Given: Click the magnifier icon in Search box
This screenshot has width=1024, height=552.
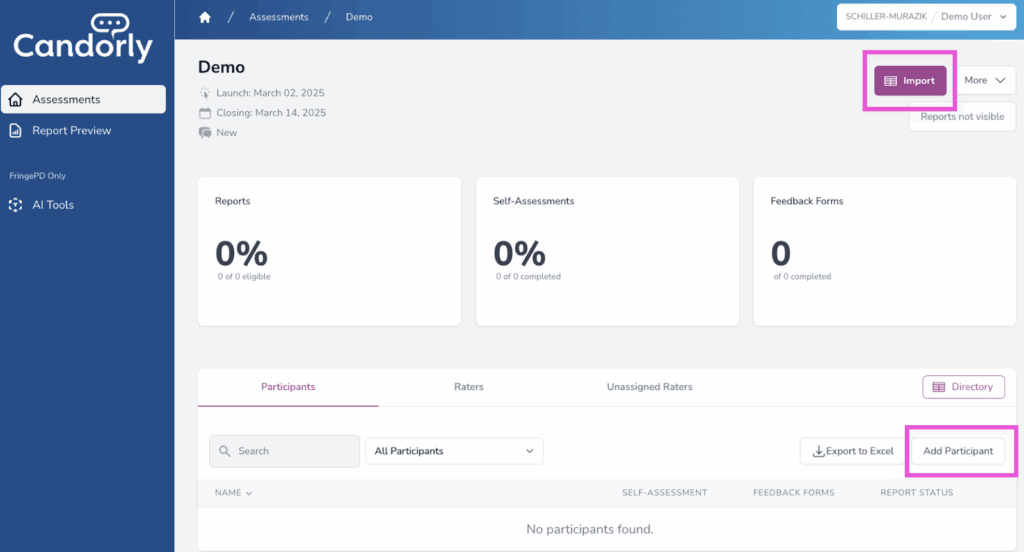Looking at the screenshot, I should [x=225, y=451].
